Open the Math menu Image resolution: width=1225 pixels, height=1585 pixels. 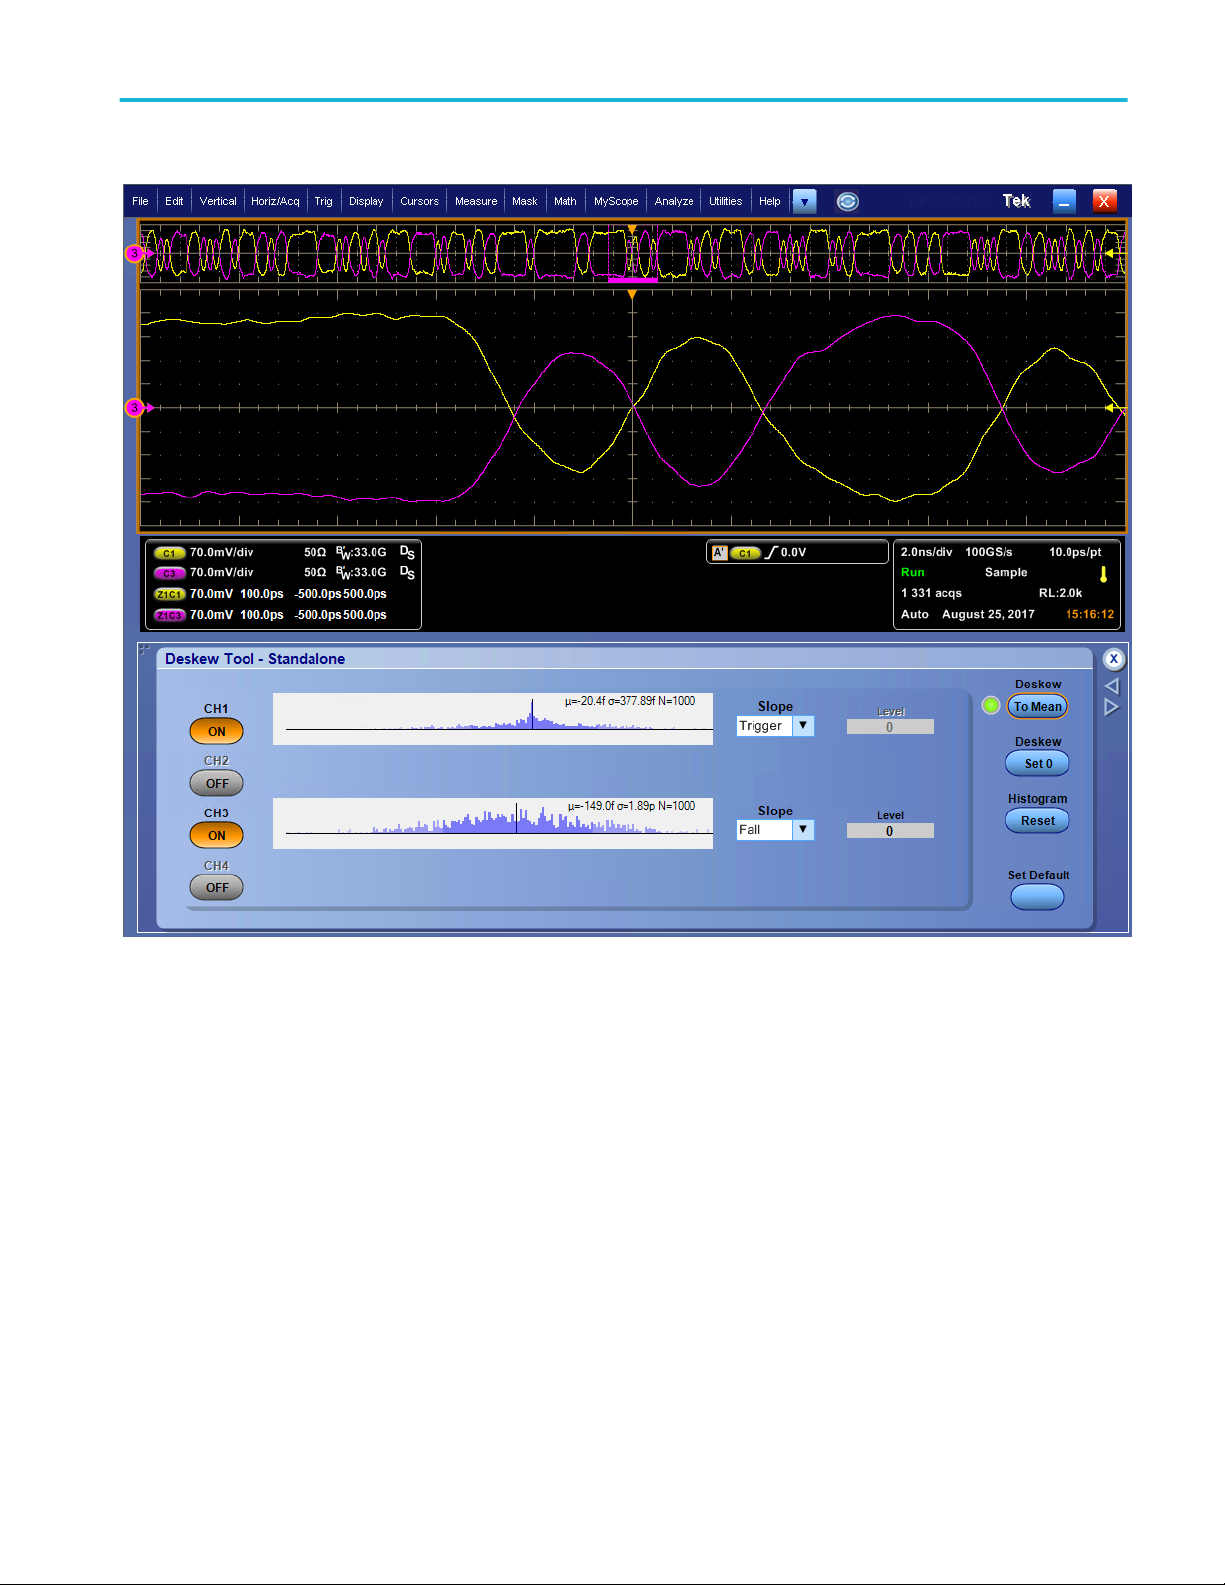[565, 201]
